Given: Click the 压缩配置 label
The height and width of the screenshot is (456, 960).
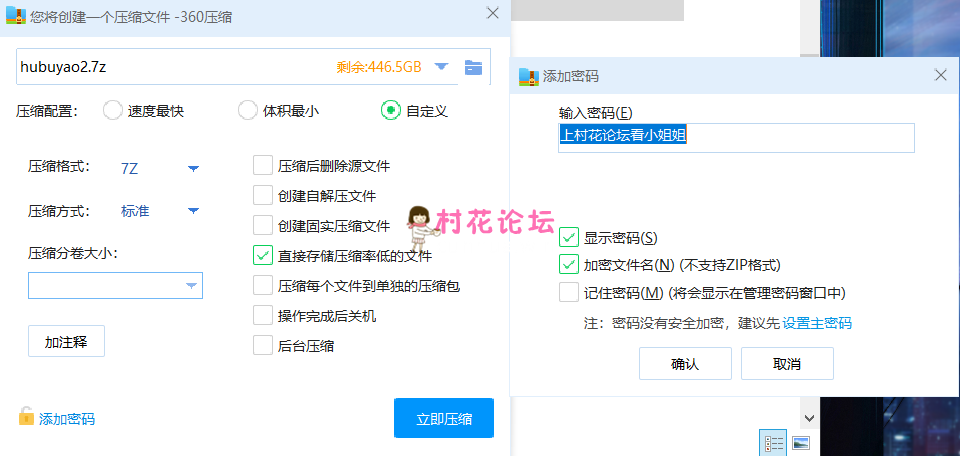Looking at the screenshot, I should [x=47, y=111].
